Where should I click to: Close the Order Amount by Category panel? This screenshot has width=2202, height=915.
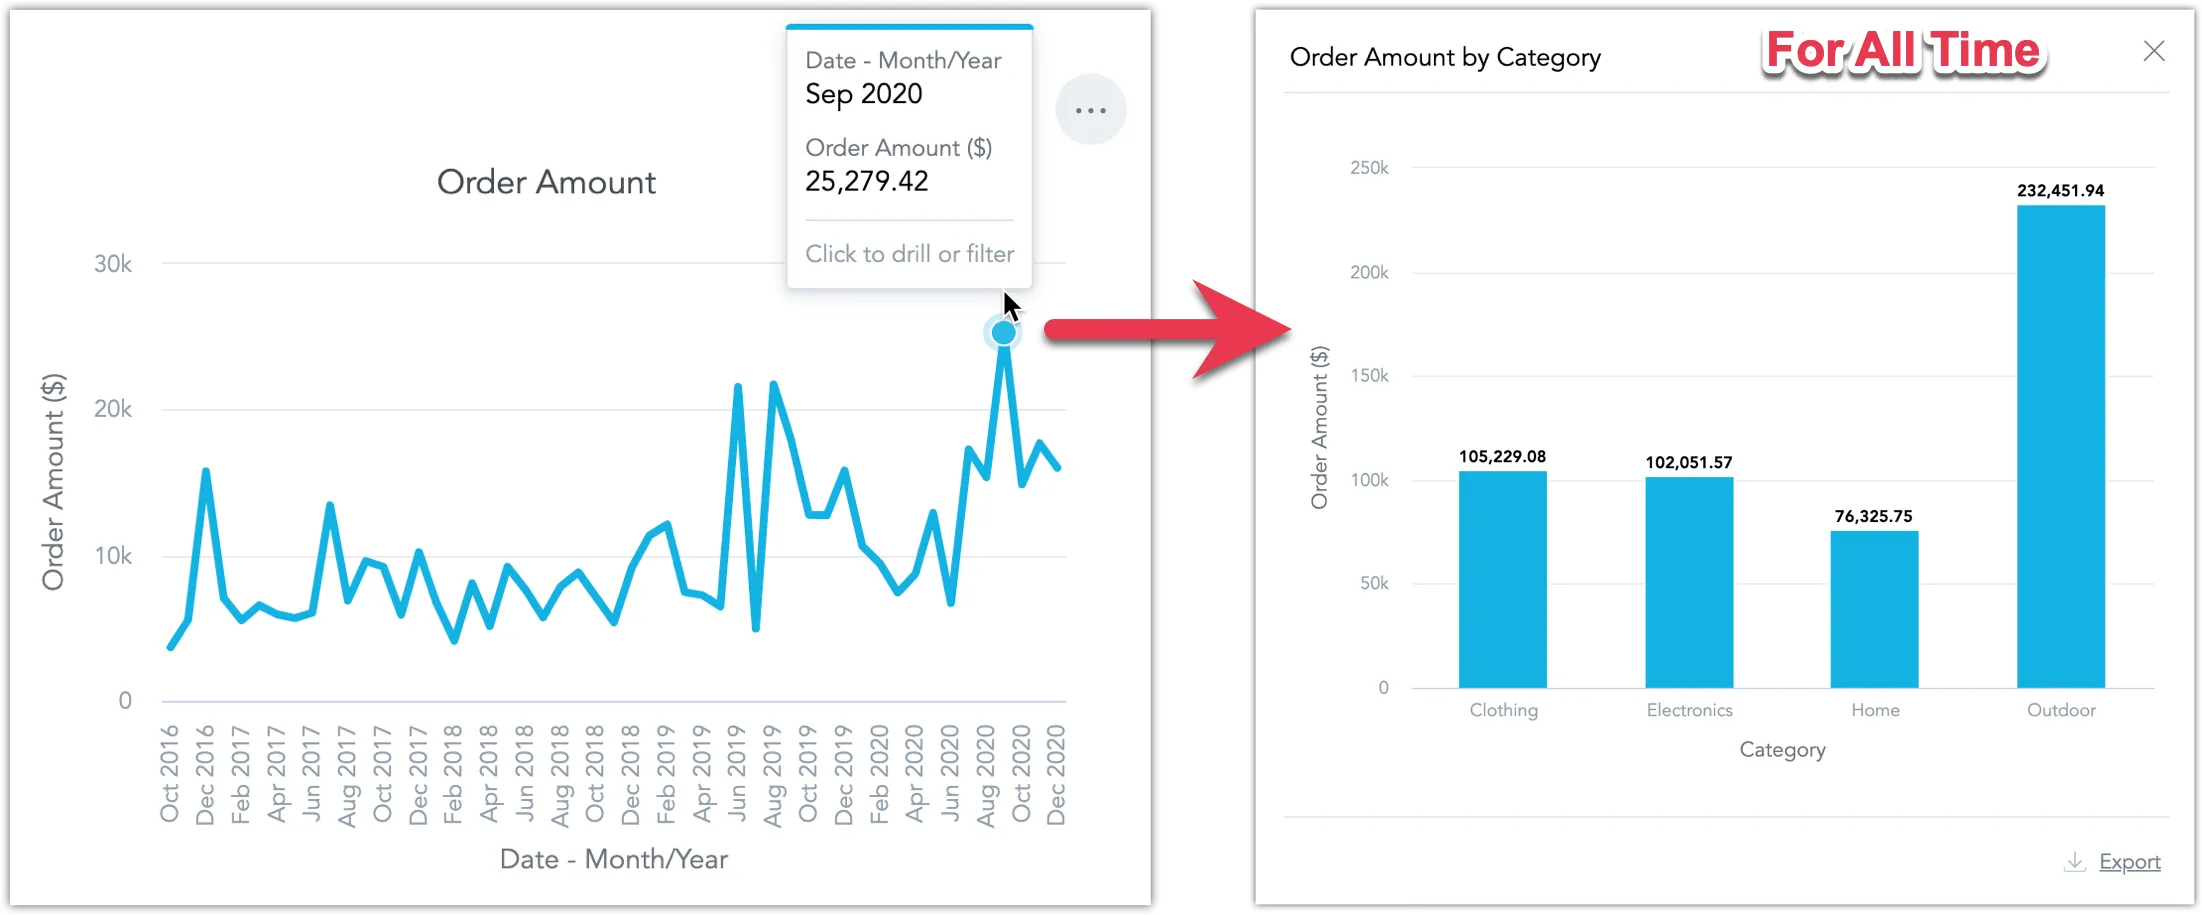tap(2154, 51)
